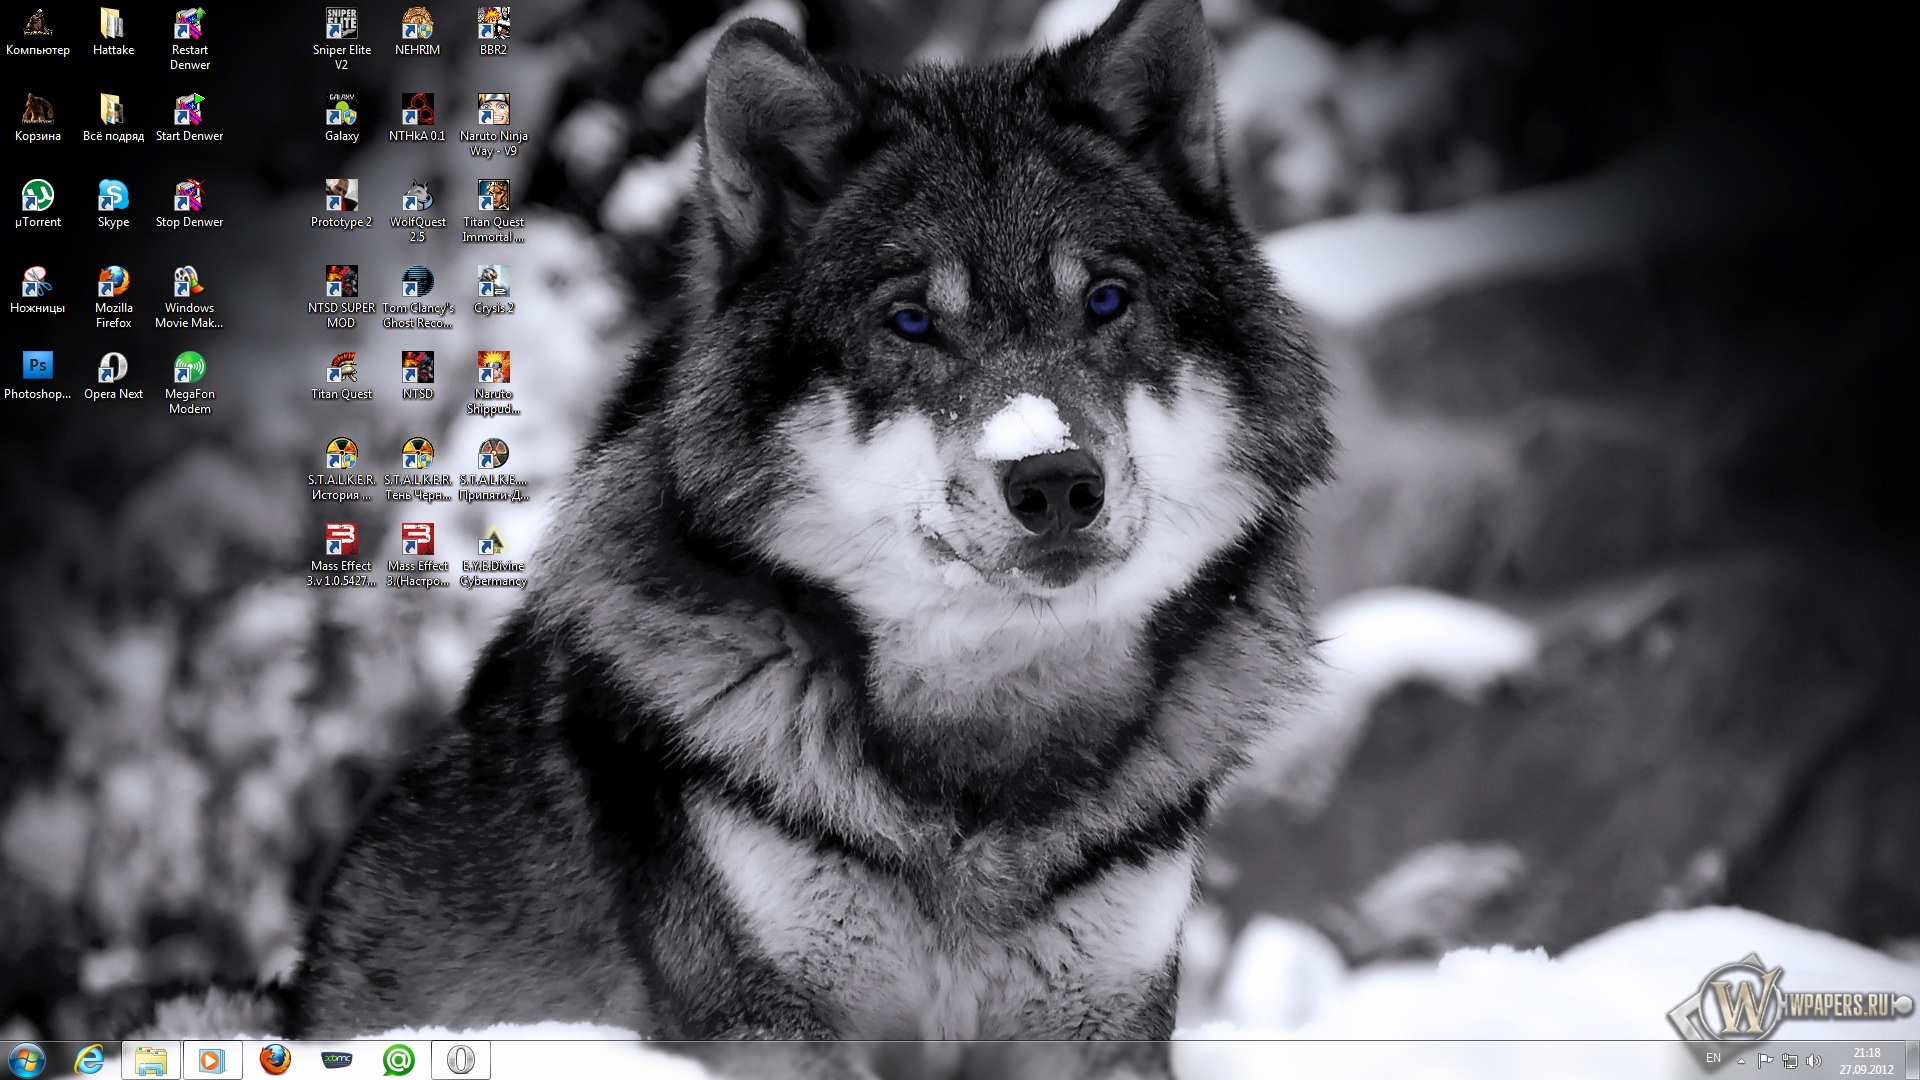This screenshot has height=1080, width=1920.
Task: Click the network connection tray icon
Action: 1790,1061
